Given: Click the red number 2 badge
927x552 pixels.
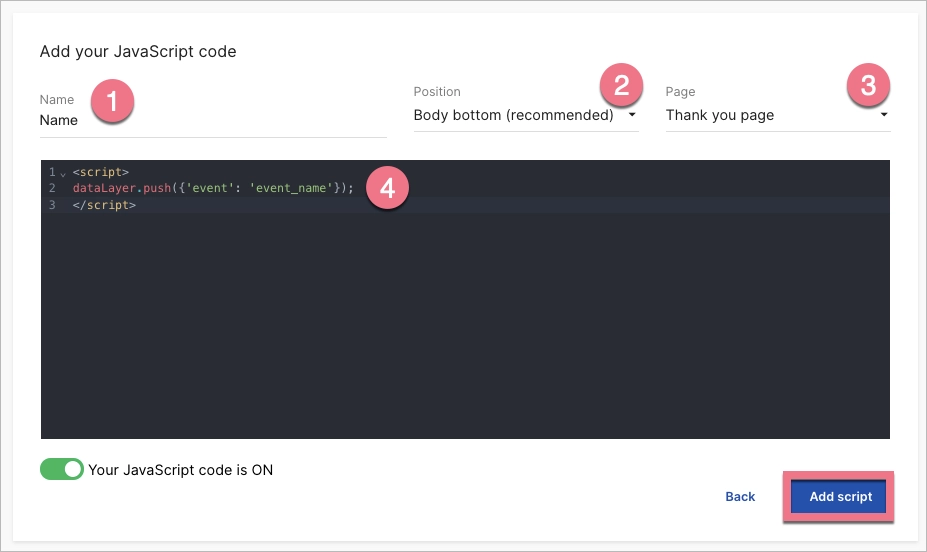Looking at the screenshot, I should point(621,87).
